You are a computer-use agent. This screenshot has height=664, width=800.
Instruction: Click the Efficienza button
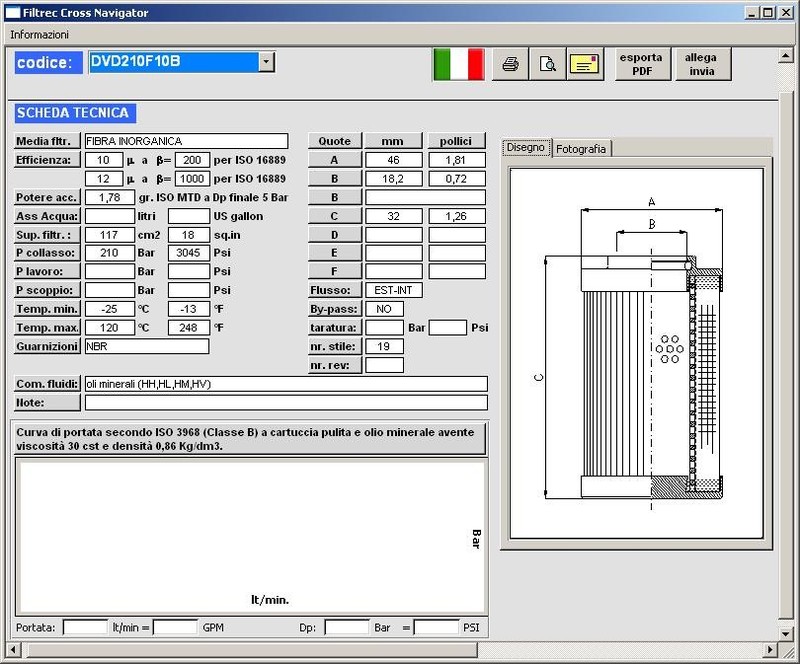pos(46,160)
